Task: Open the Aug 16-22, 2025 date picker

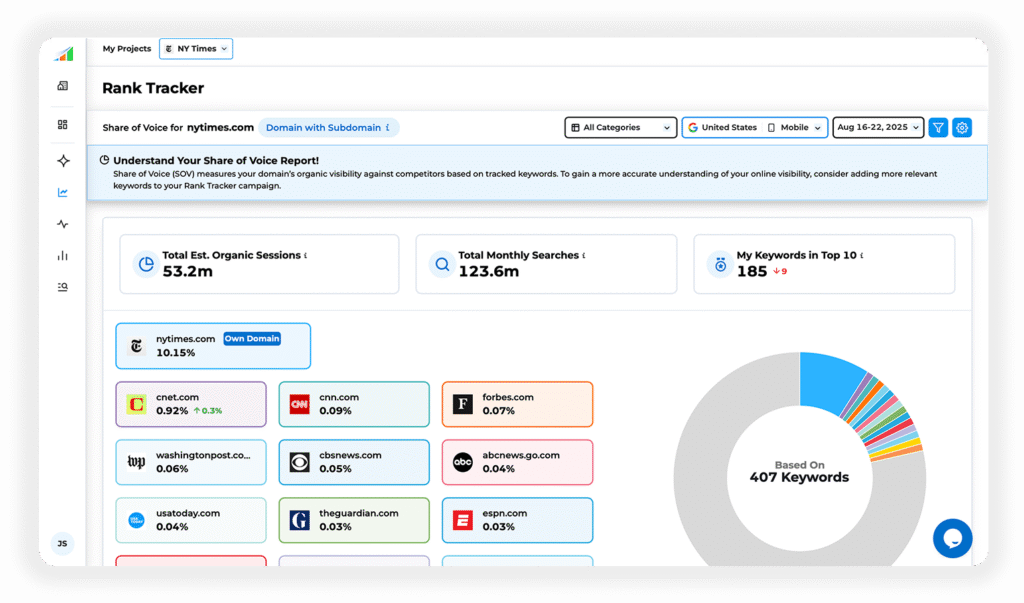Action: (x=878, y=128)
